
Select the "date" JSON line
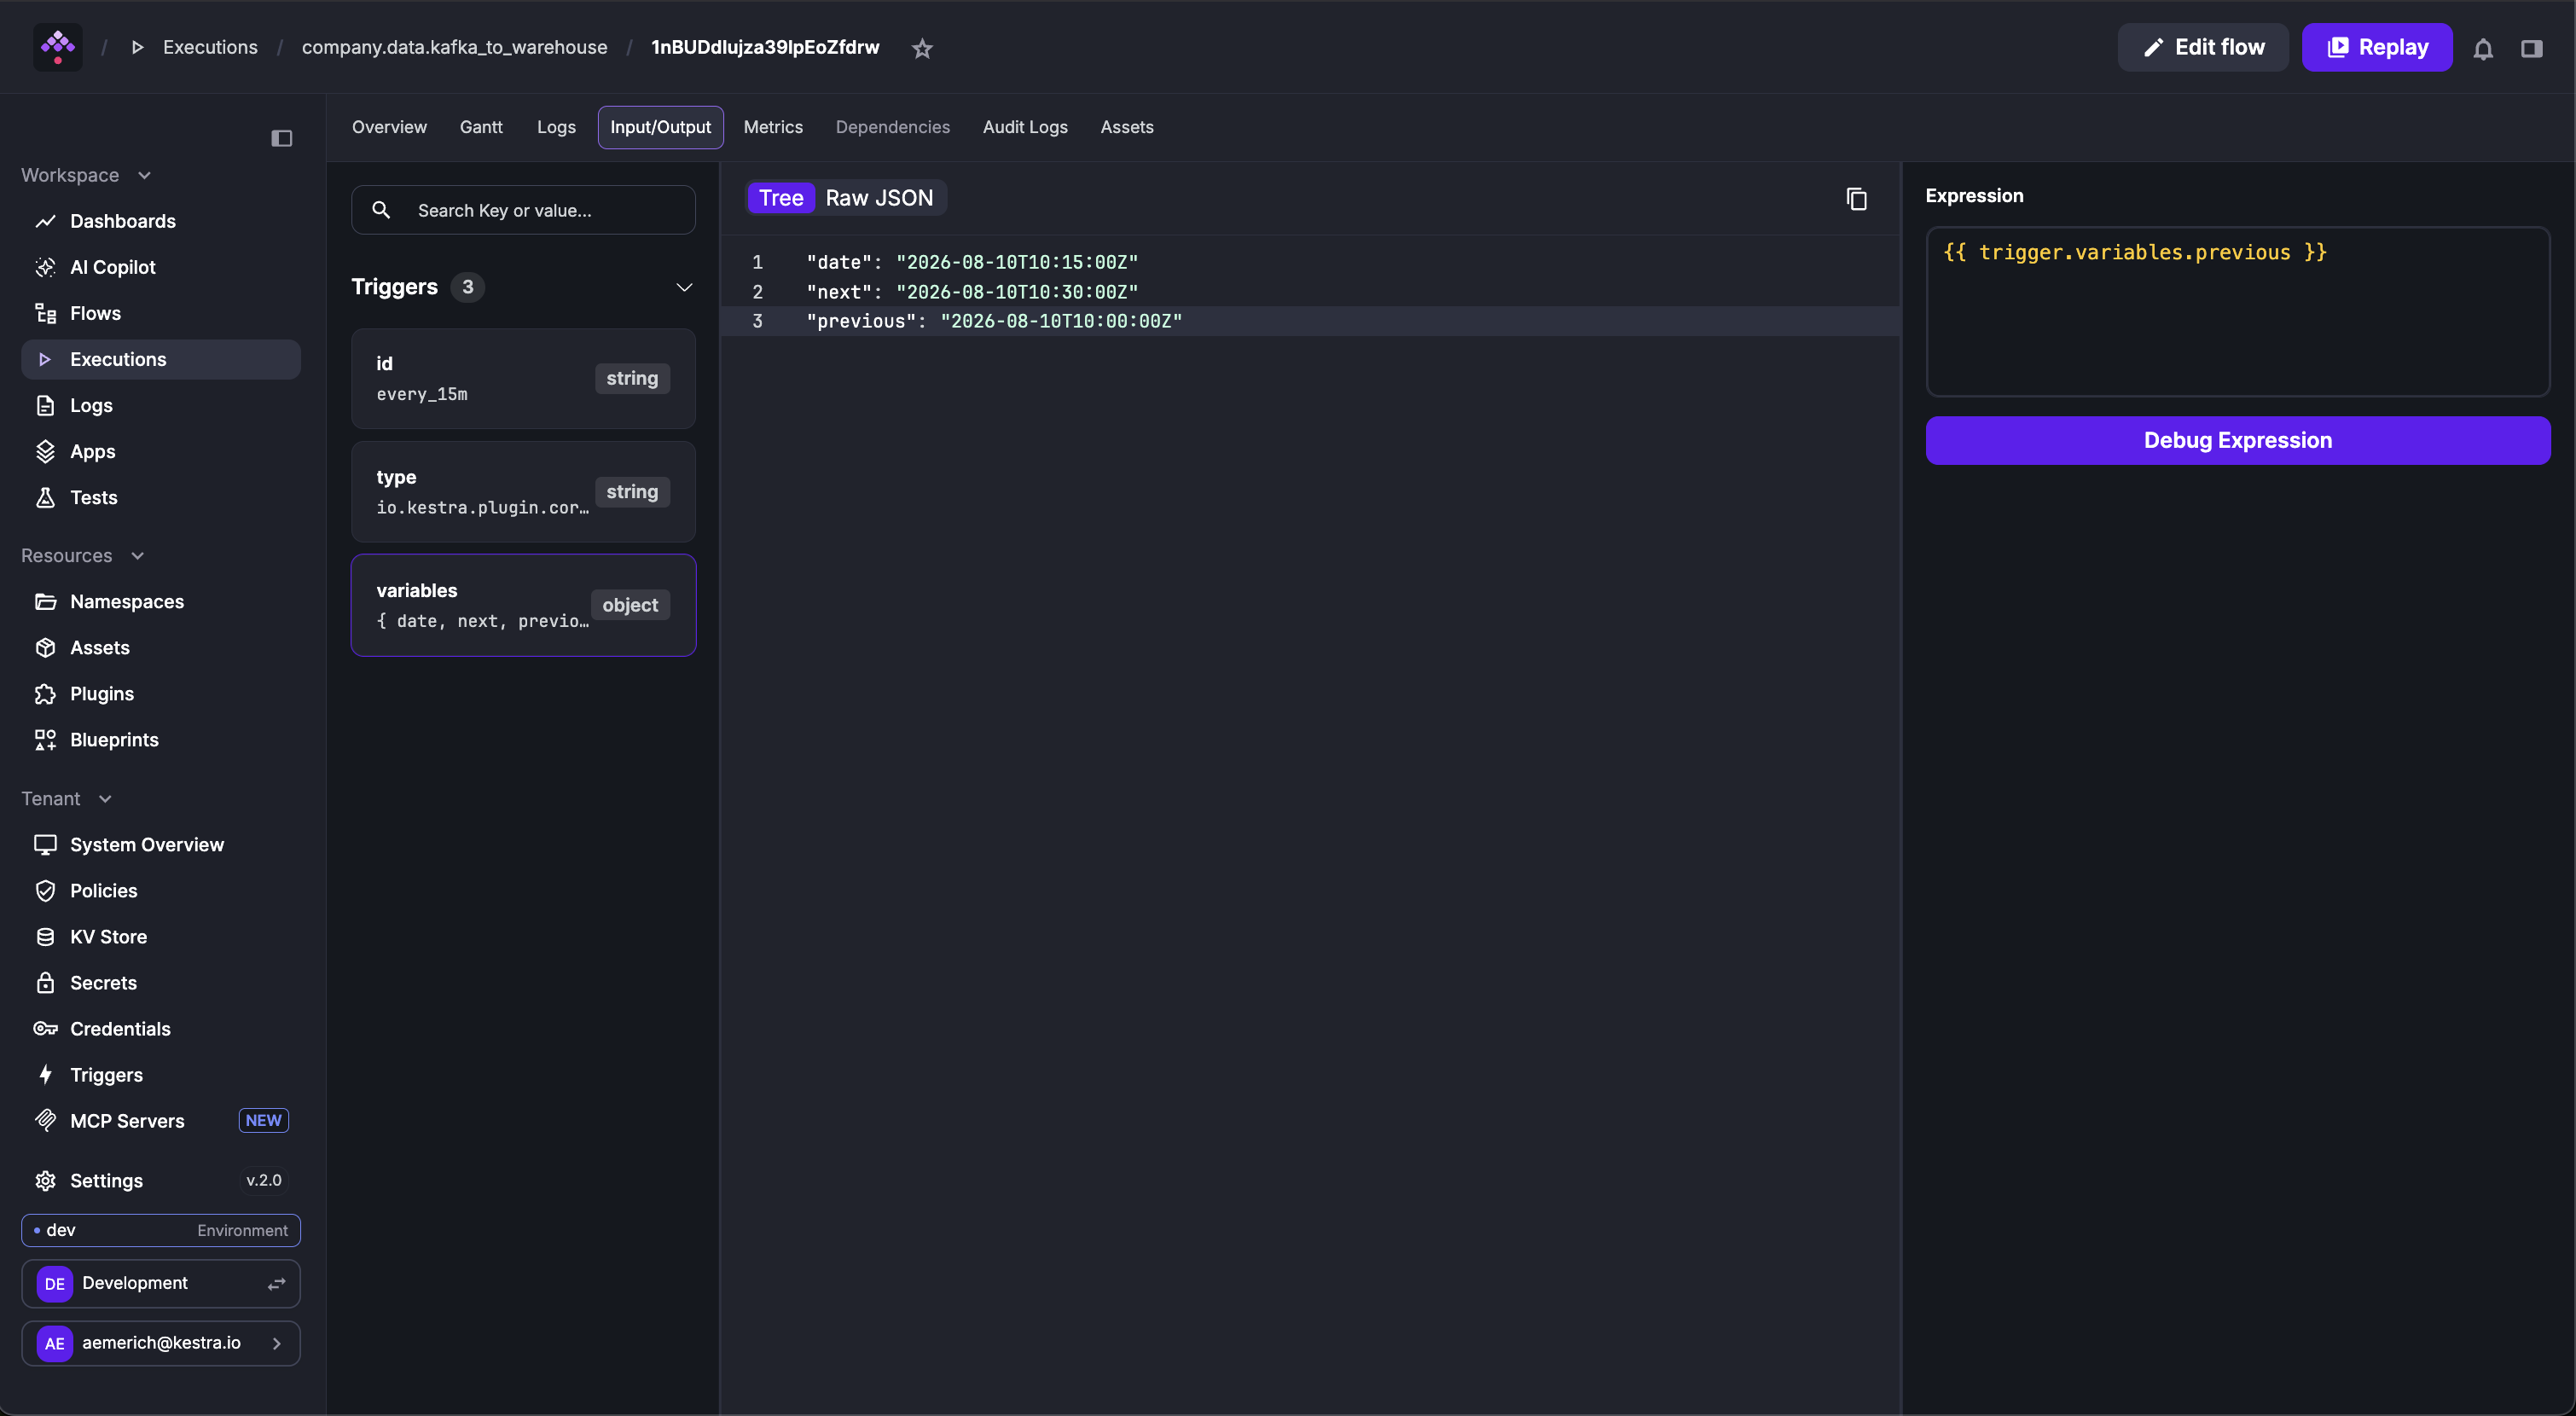[x=1310, y=262]
